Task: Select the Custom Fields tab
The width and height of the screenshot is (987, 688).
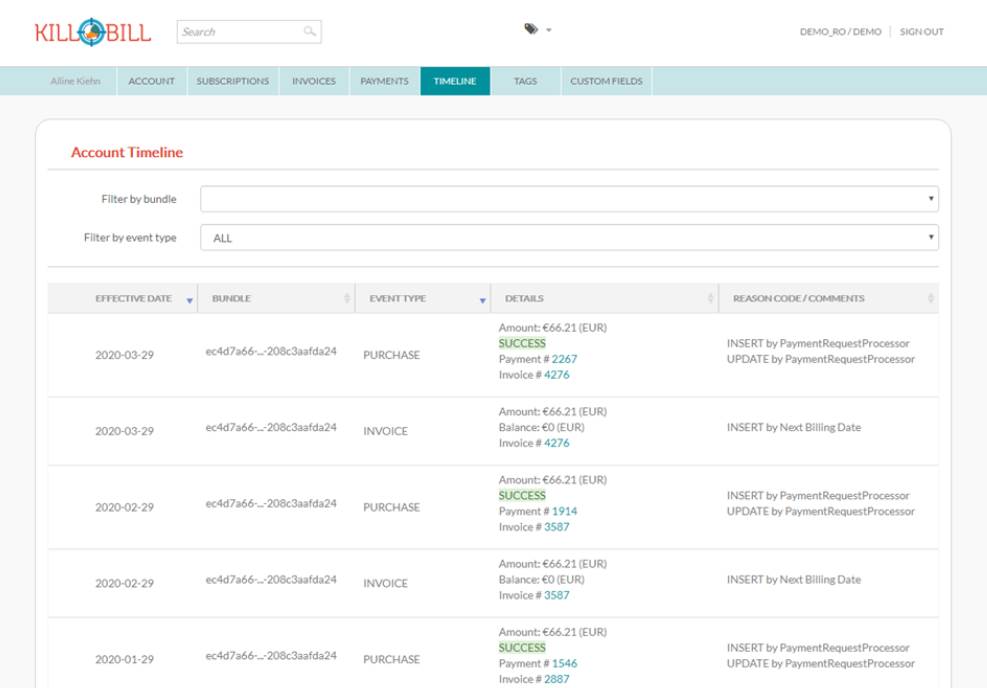Action: click(606, 81)
